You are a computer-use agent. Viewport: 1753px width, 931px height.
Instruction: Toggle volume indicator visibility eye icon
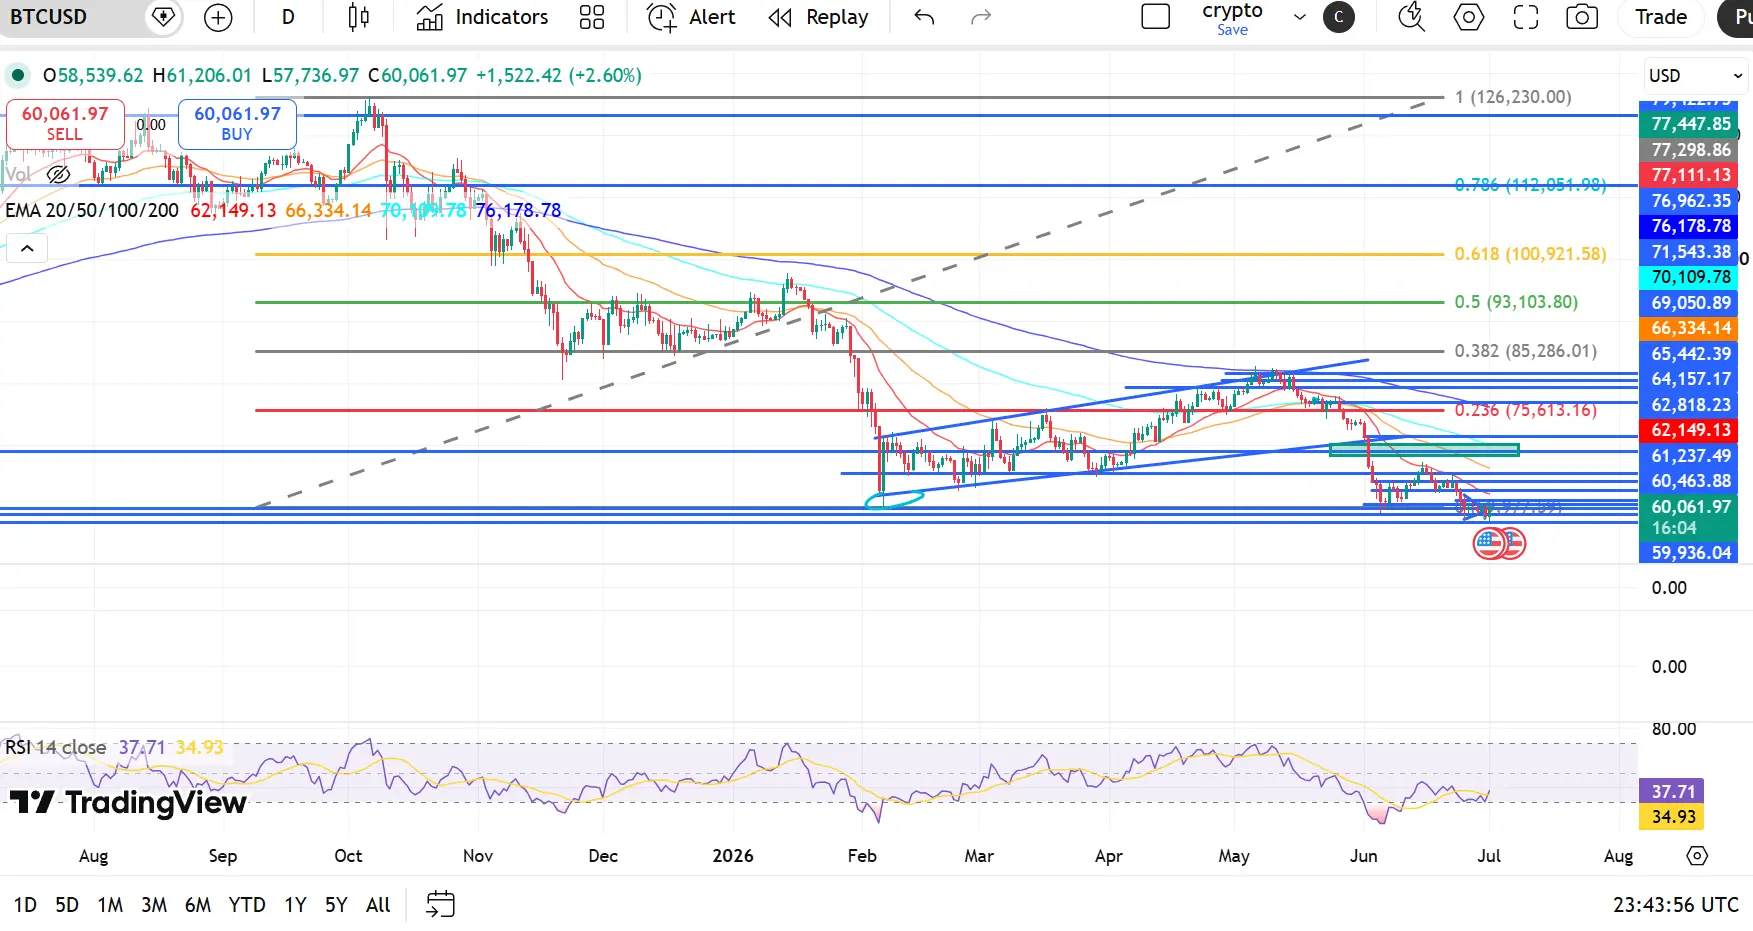point(59,175)
